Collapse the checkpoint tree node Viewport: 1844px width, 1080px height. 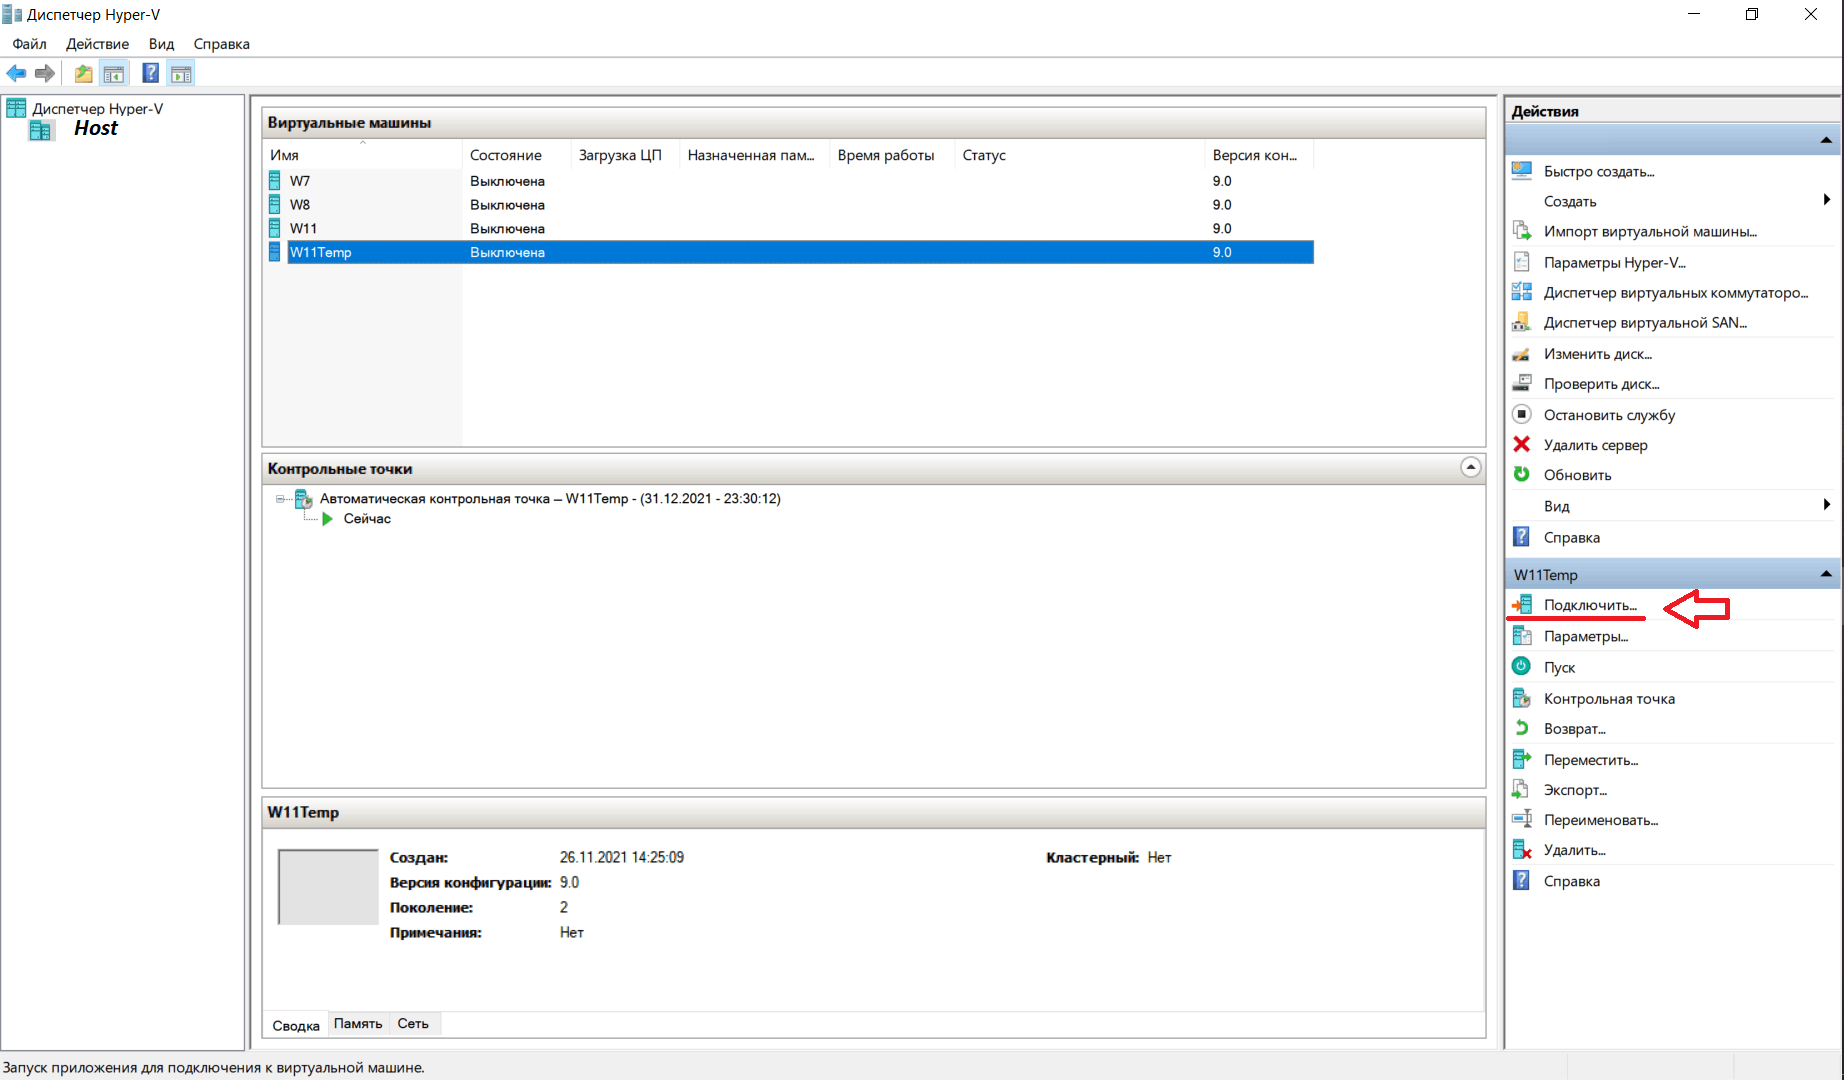click(x=281, y=499)
